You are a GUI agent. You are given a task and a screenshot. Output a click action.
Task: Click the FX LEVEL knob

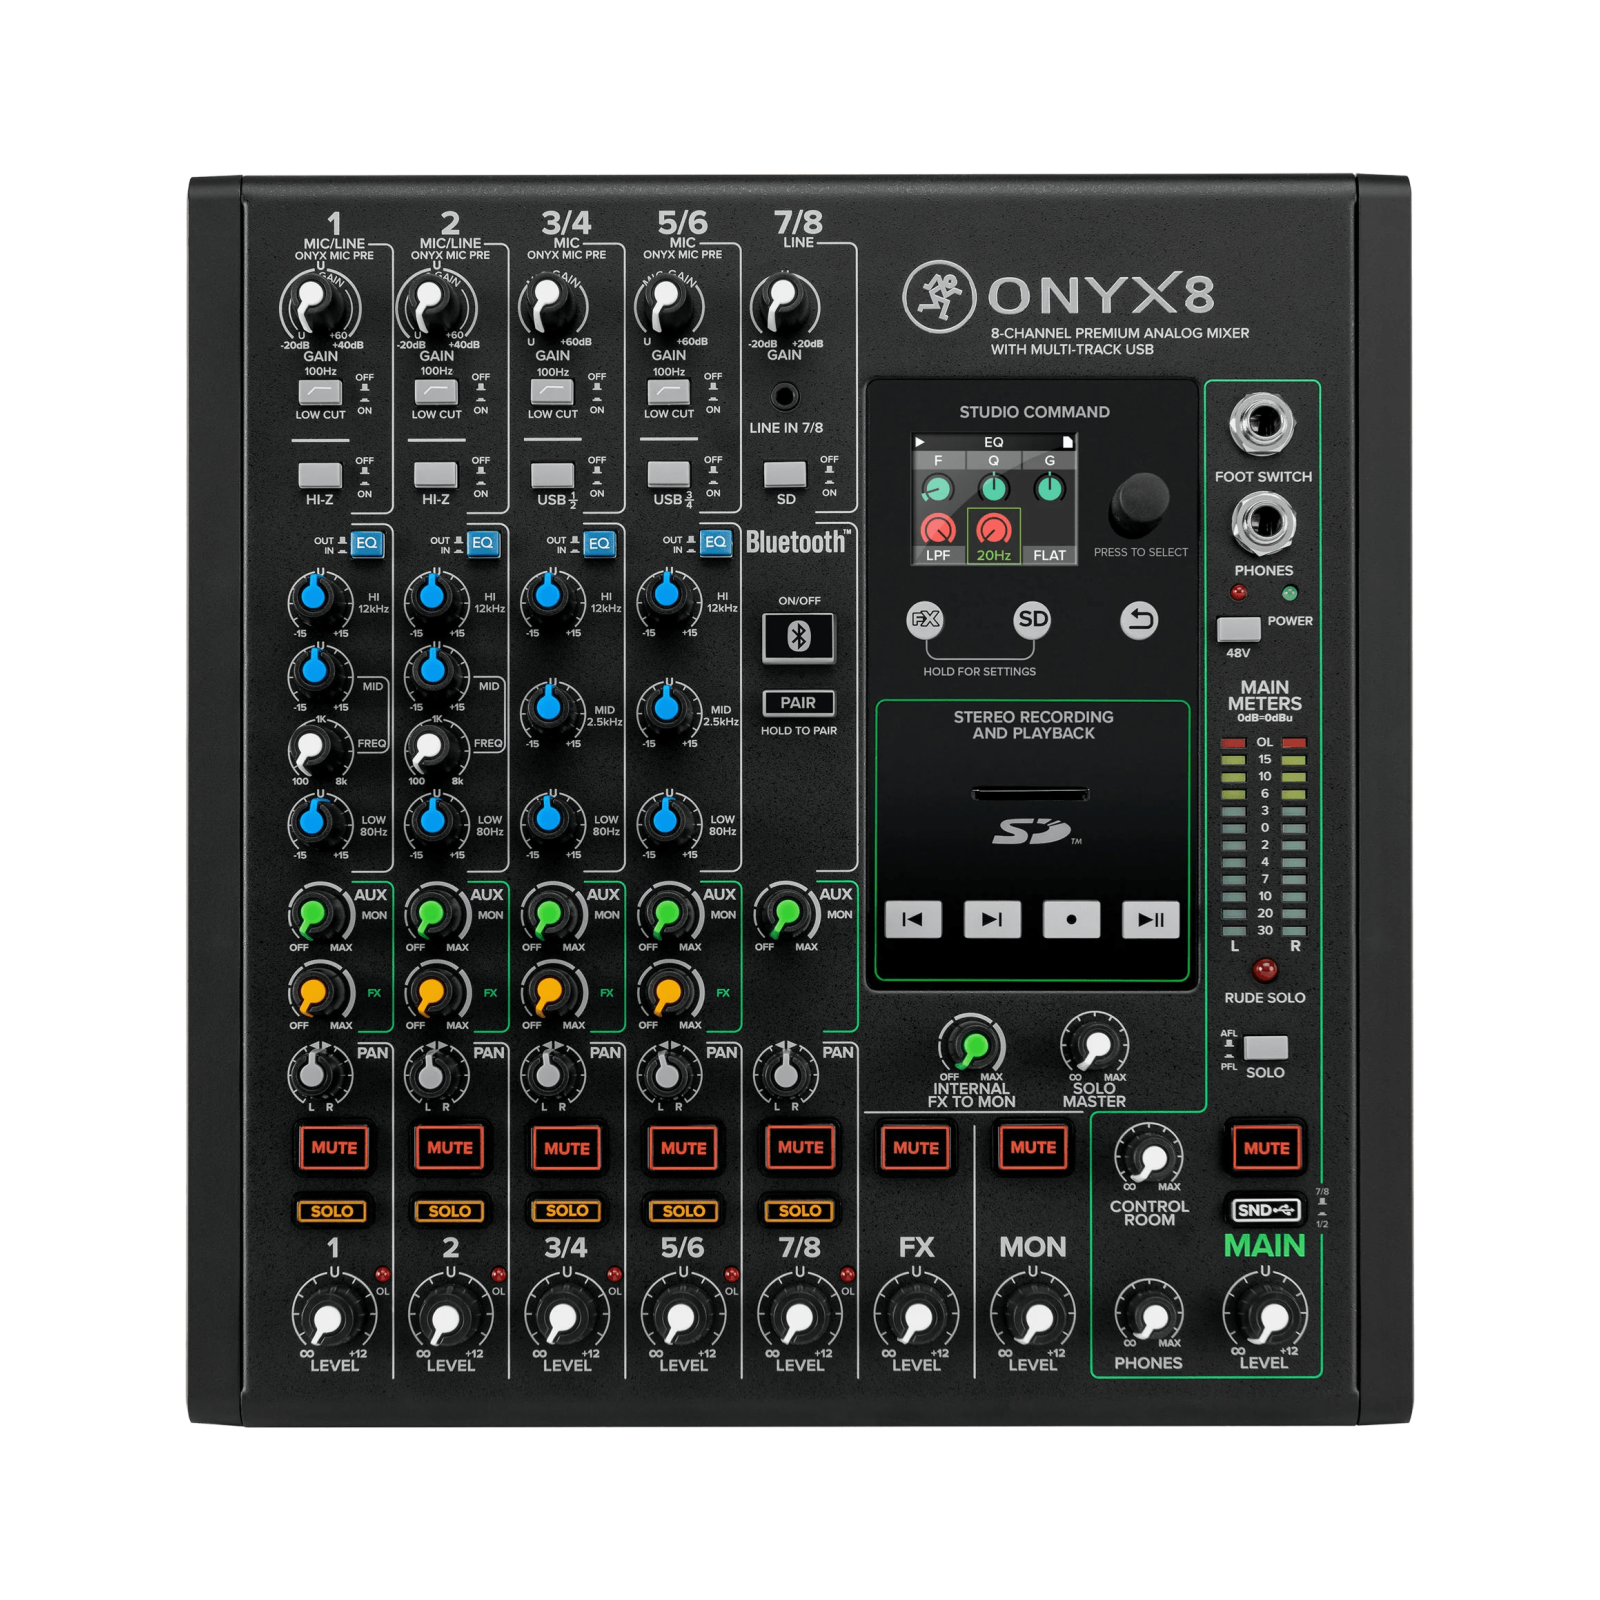916,1317
